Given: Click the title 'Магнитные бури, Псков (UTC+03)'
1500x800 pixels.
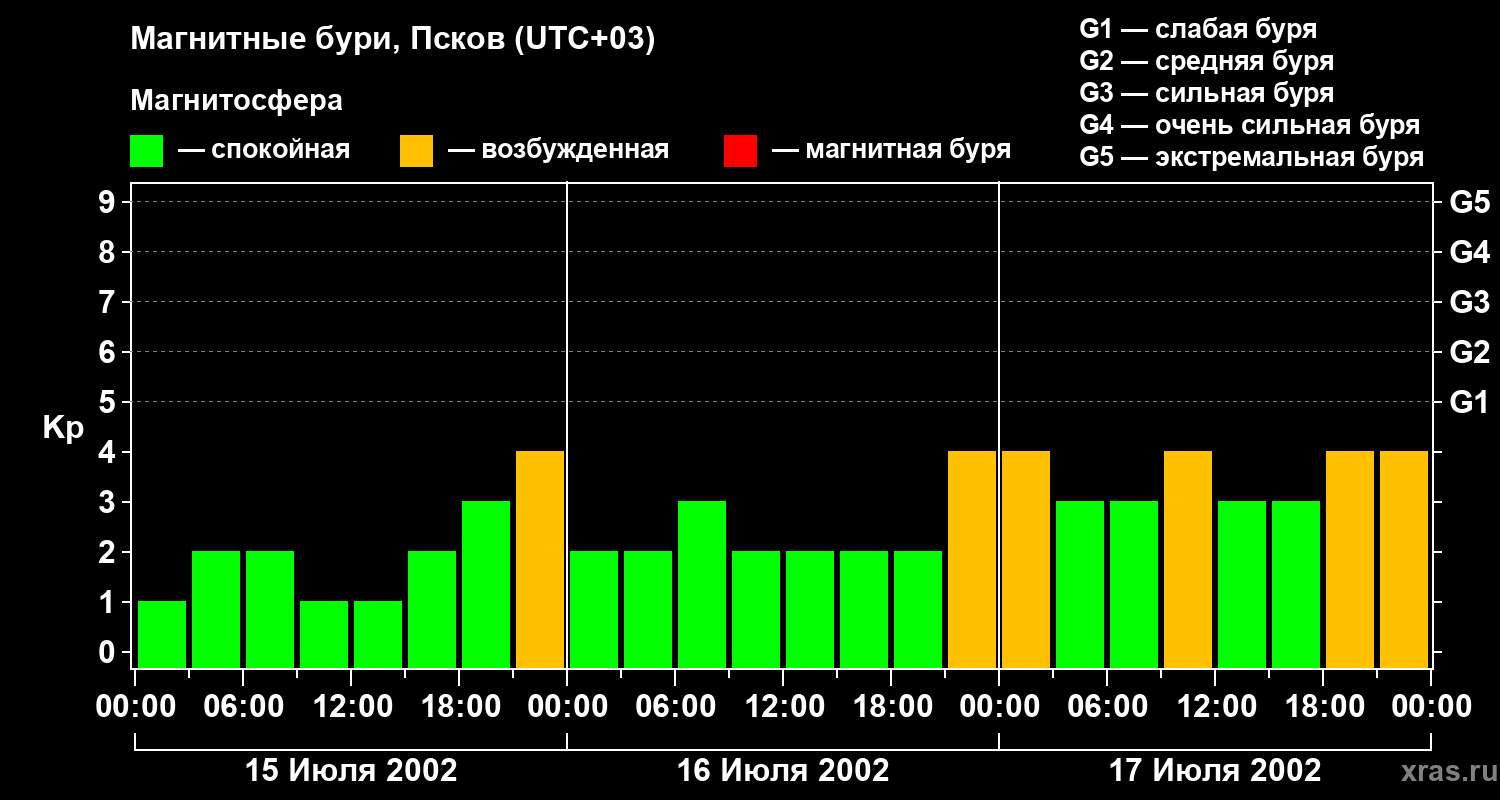Looking at the screenshot, I should point(393,41).
